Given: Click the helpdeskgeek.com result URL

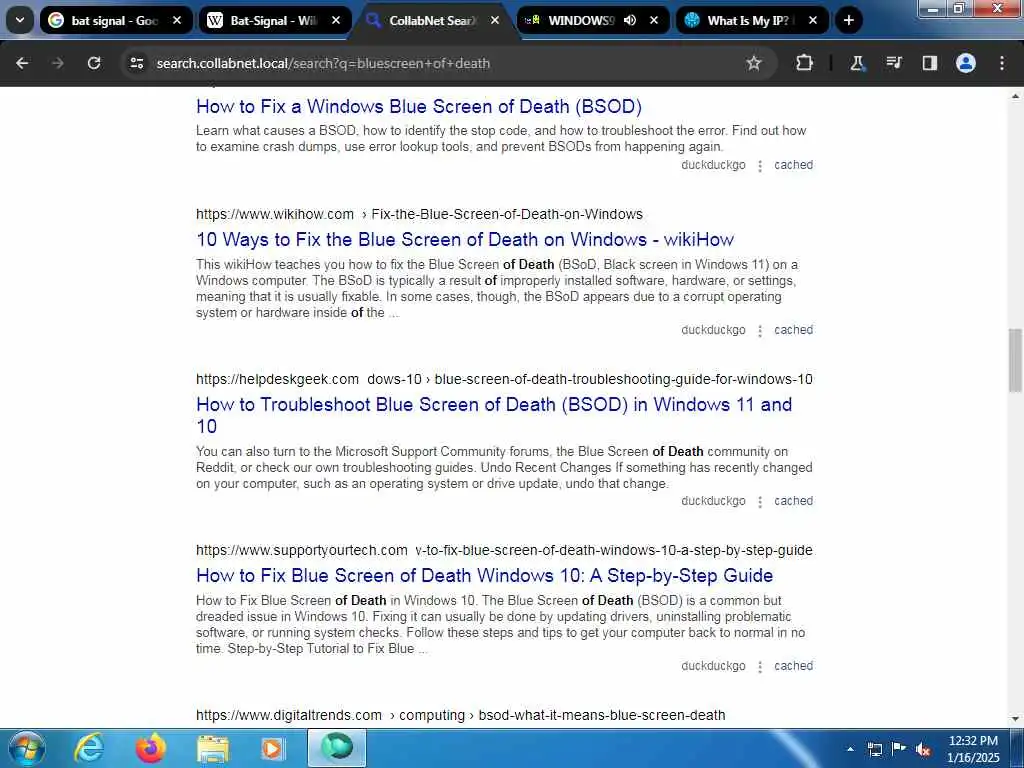Looking at the screenshot, I should pyautogui.click(x=504, y=379).
